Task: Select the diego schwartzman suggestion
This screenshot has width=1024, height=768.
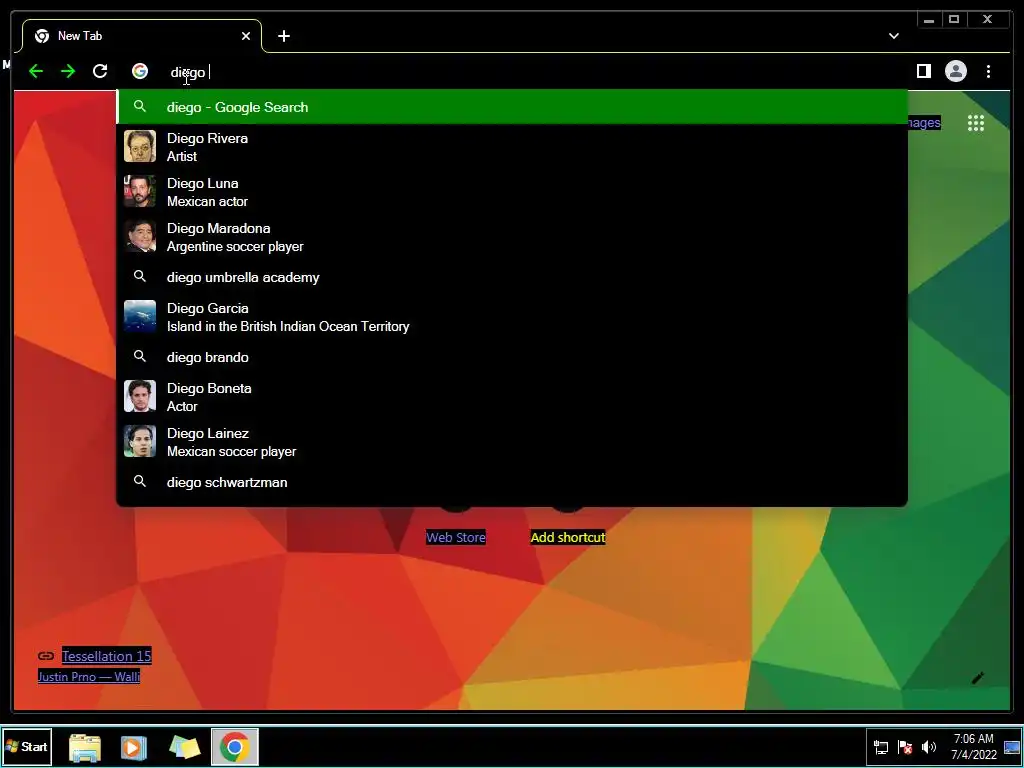Action: coord(512,482)
